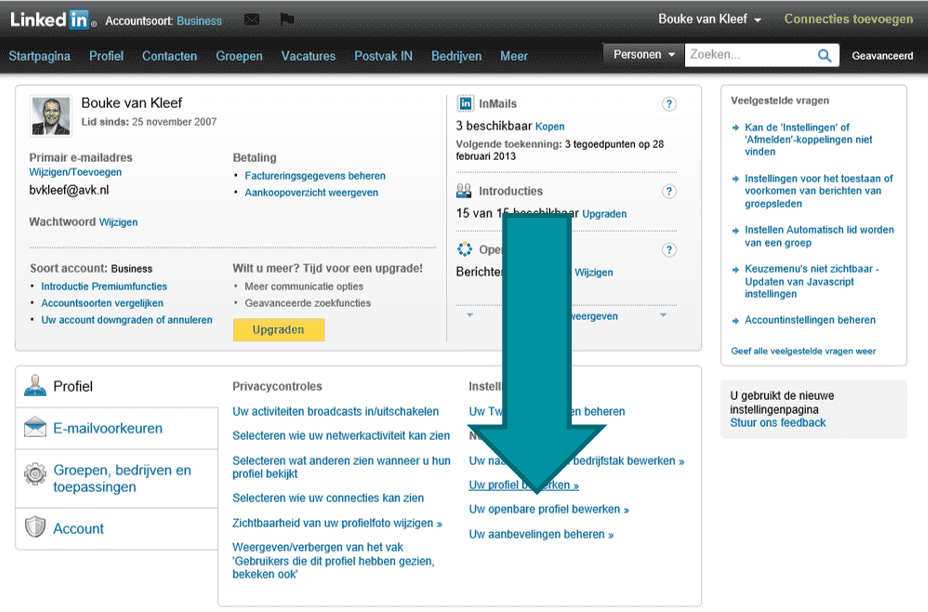
Task: Click the gear icon beside Groepen, bedrijven
Action: tap(35, 474)
